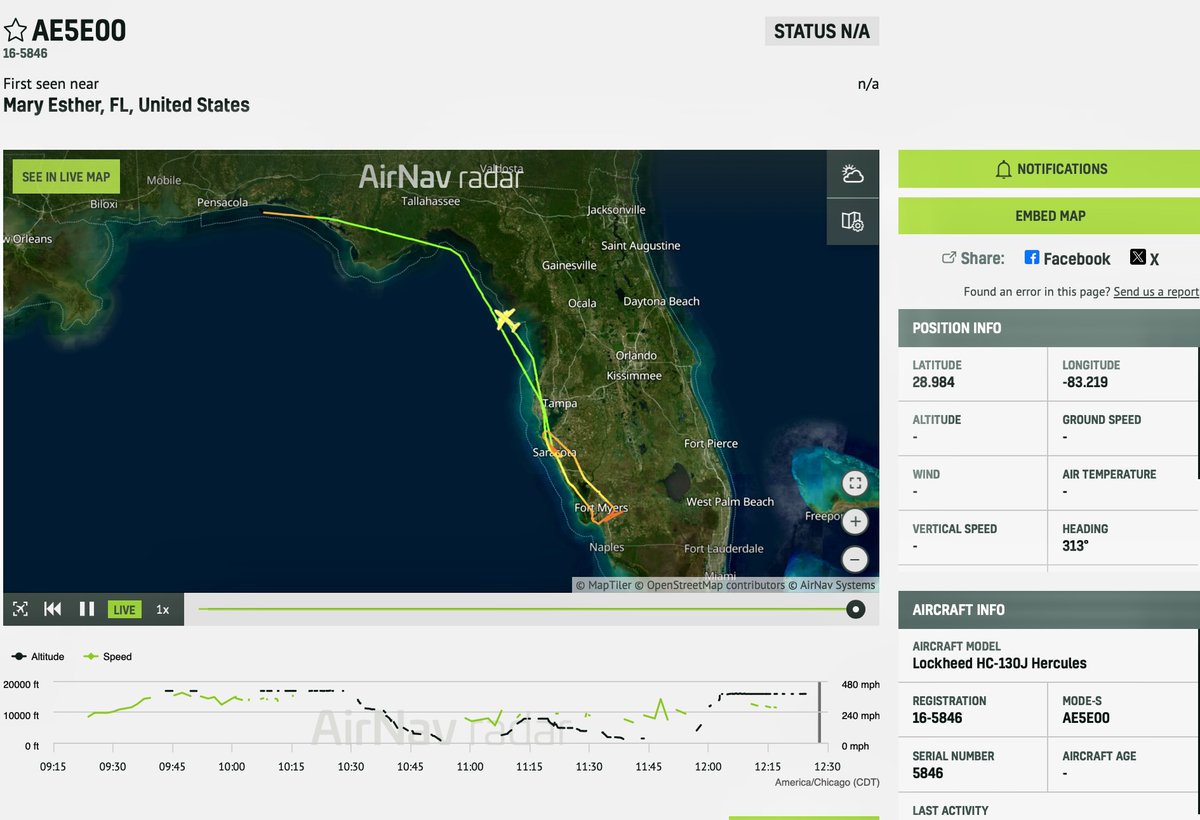1200x820 pixels.
Task: Open the NOTIFICATIONS button
Action: click(1050, 169)
